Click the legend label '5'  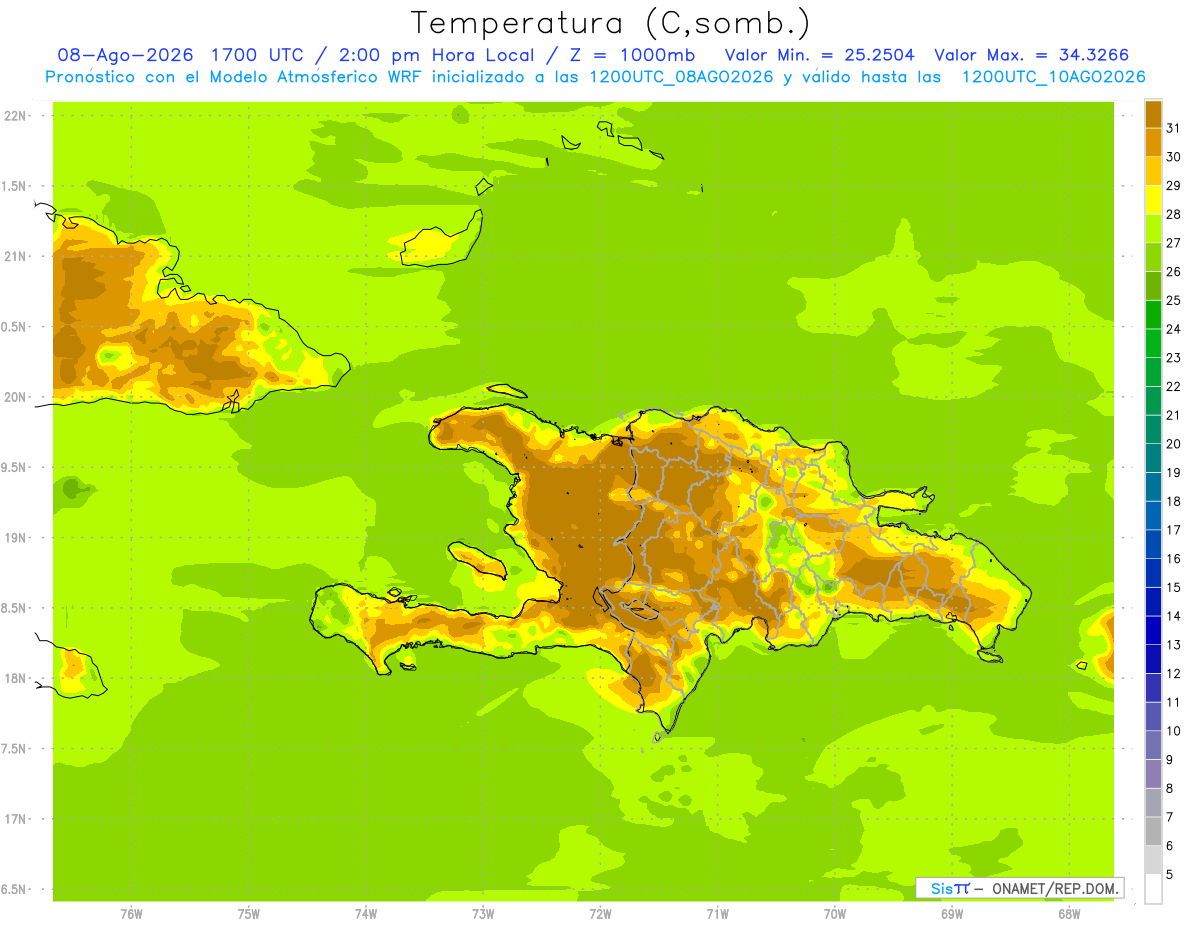click(x=1170, y=874)
